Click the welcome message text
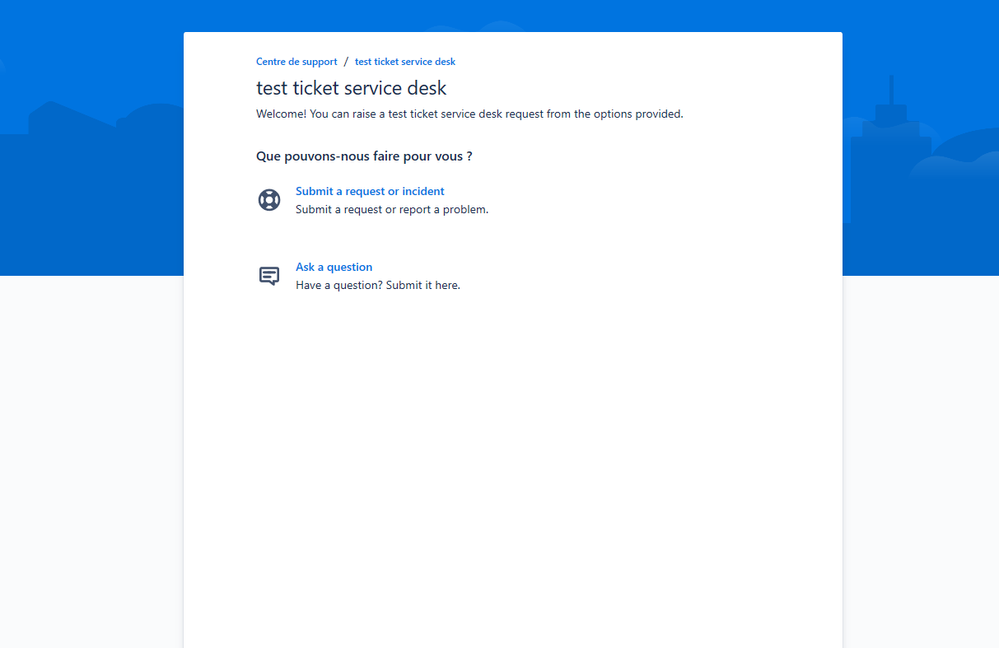 [470, 113]
